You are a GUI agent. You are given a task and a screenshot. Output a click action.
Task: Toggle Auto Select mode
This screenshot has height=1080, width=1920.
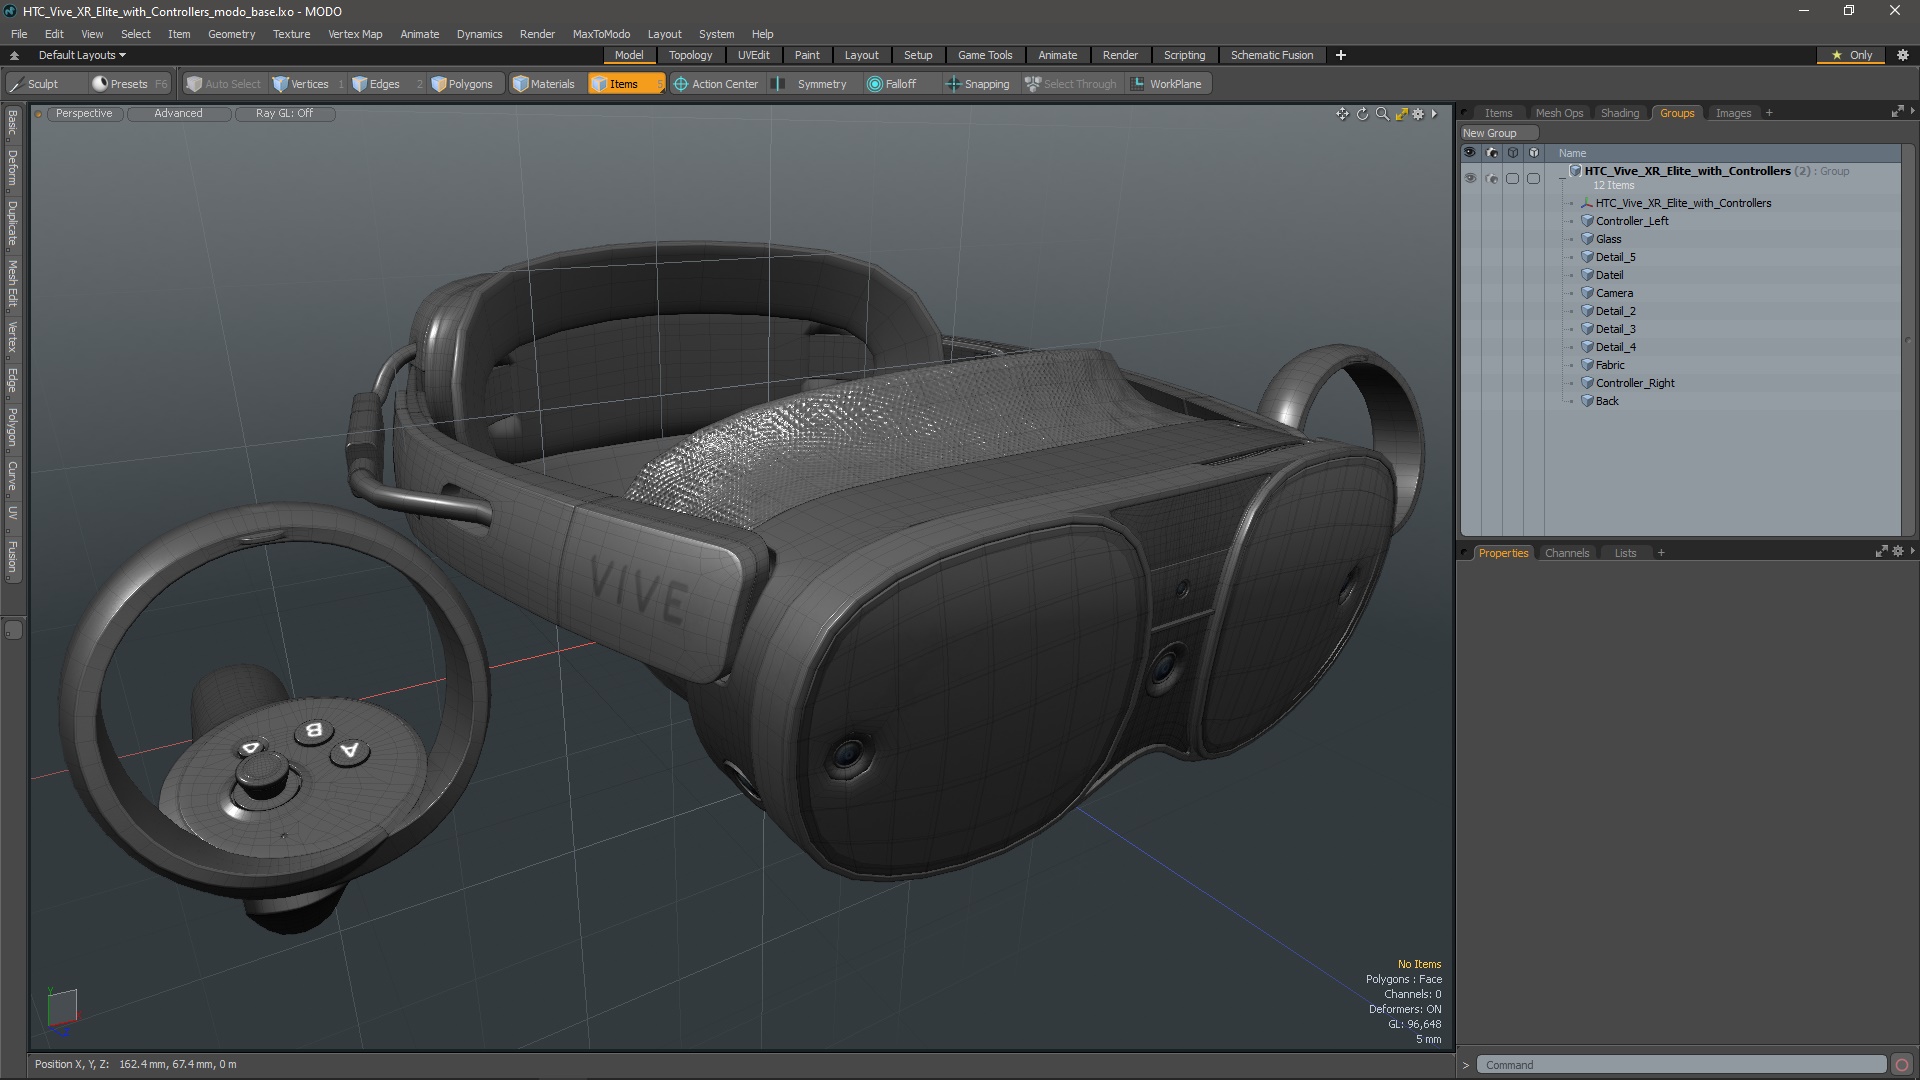[x=224, y=84]
